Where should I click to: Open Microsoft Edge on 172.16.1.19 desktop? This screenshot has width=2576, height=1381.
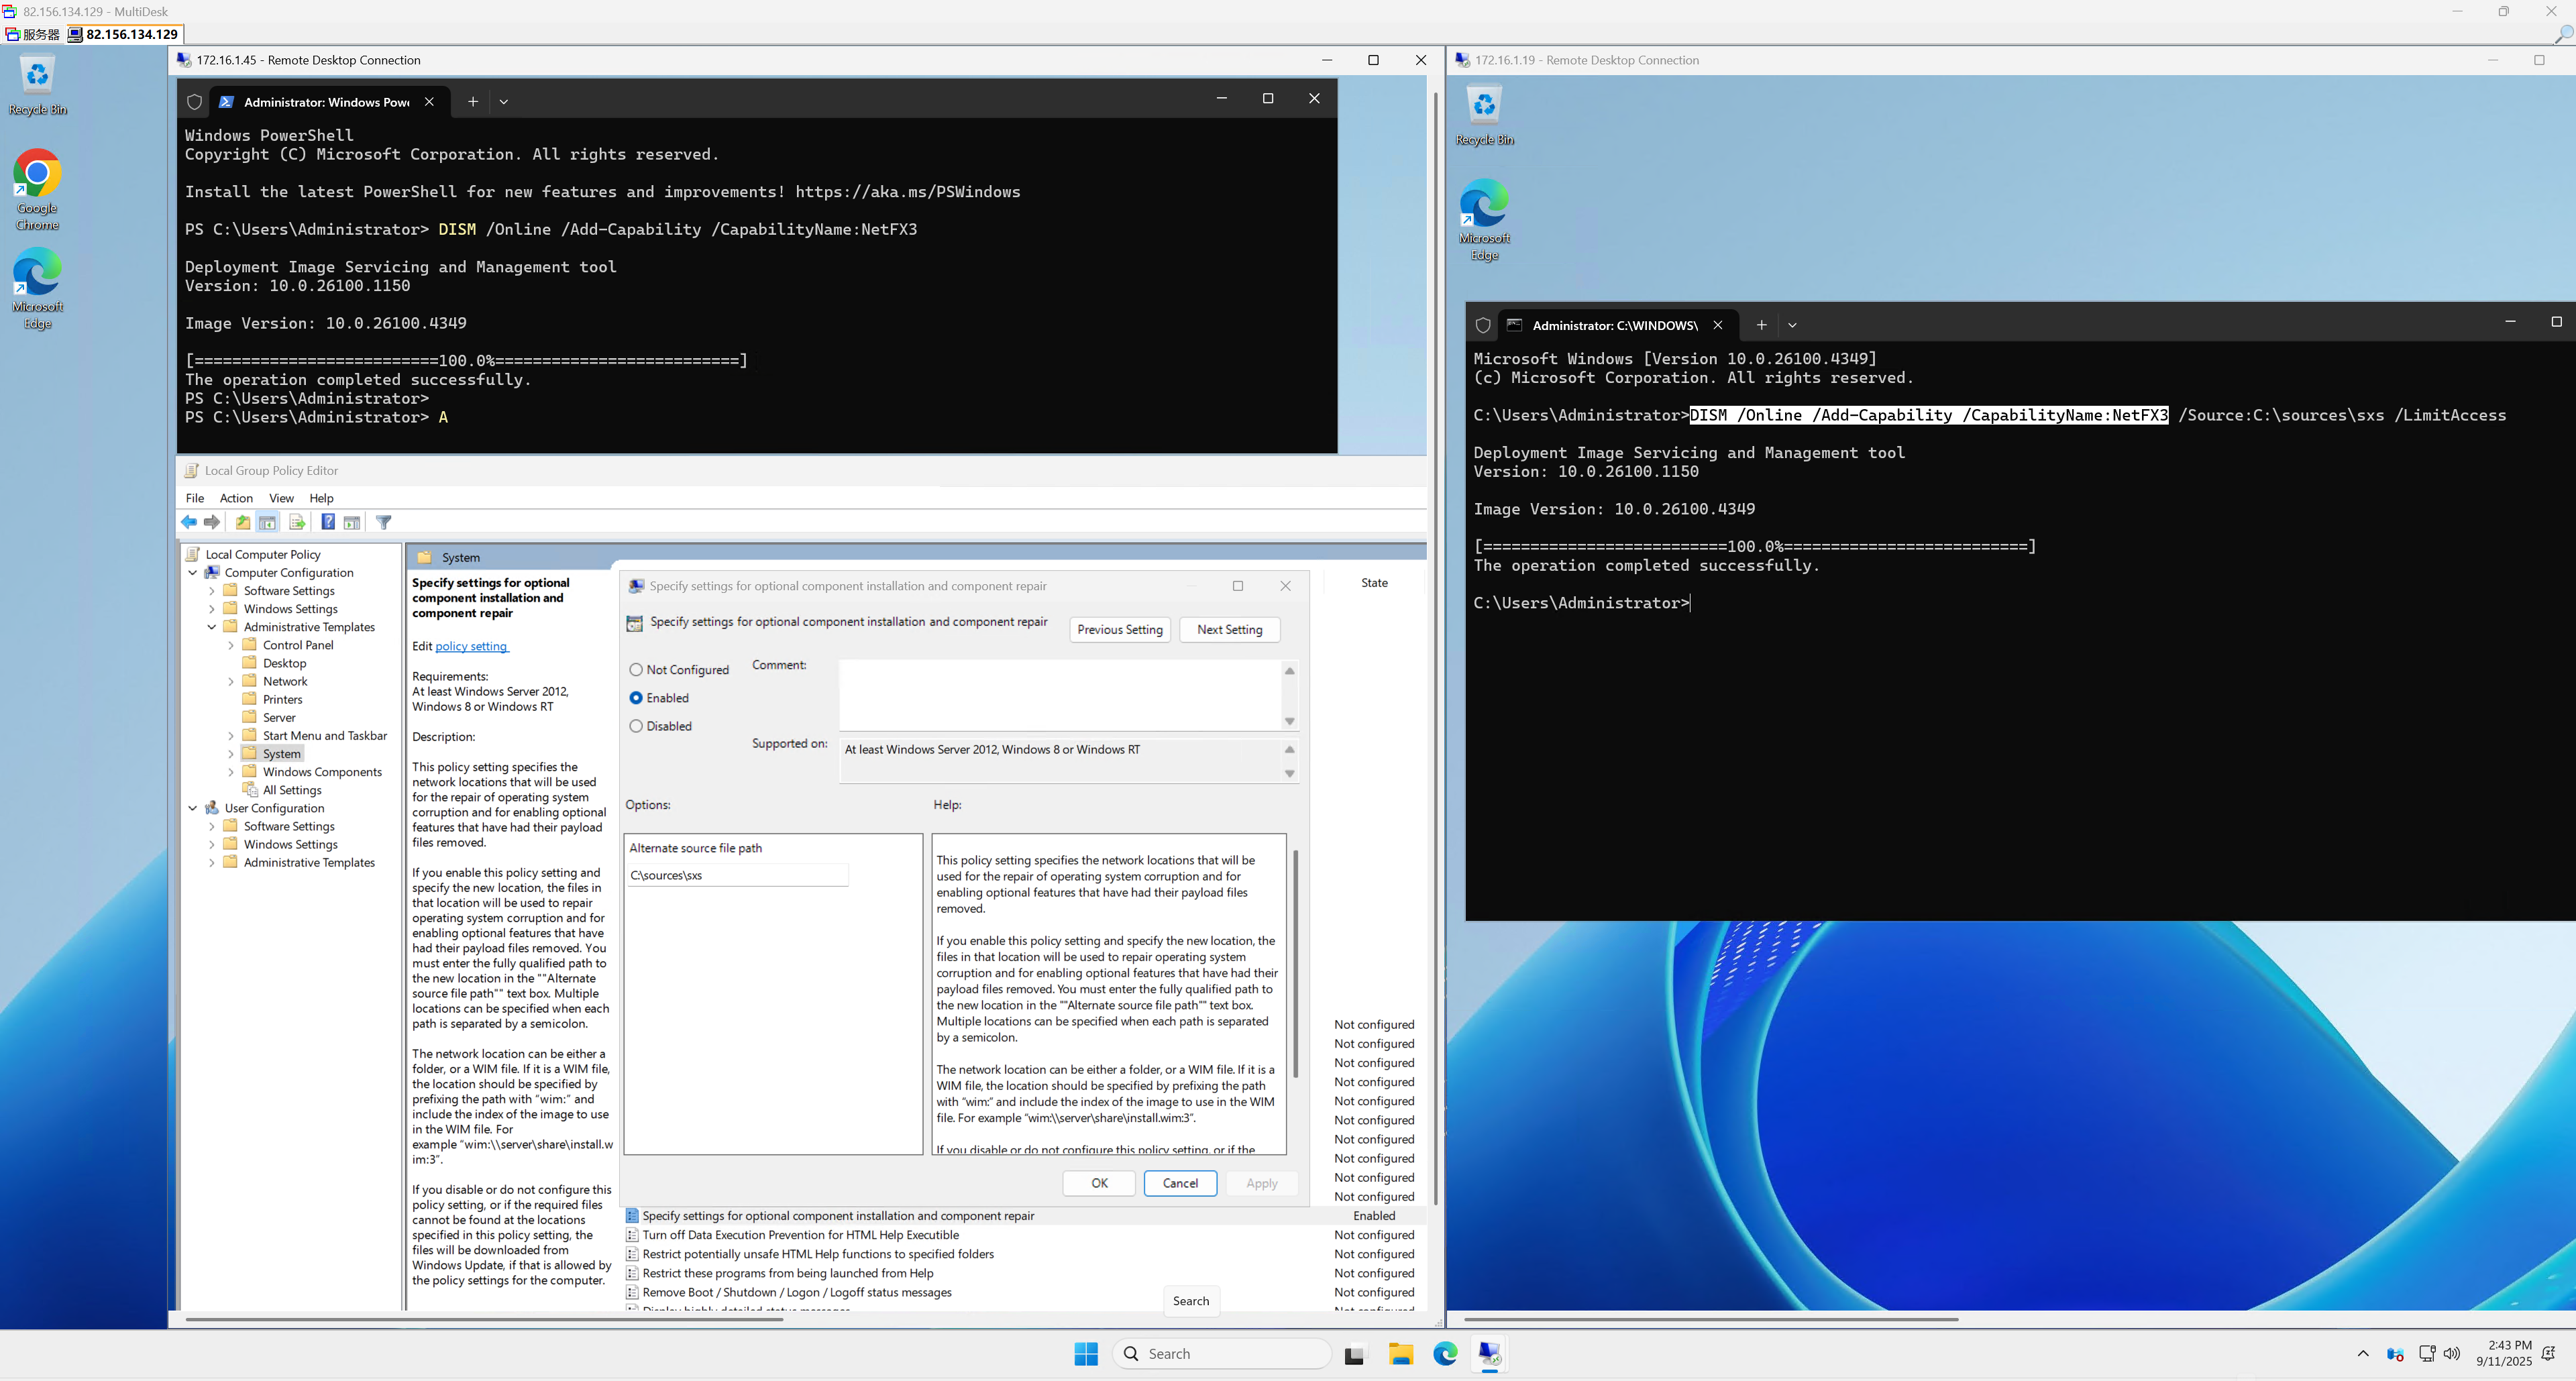click(1485, 220)
